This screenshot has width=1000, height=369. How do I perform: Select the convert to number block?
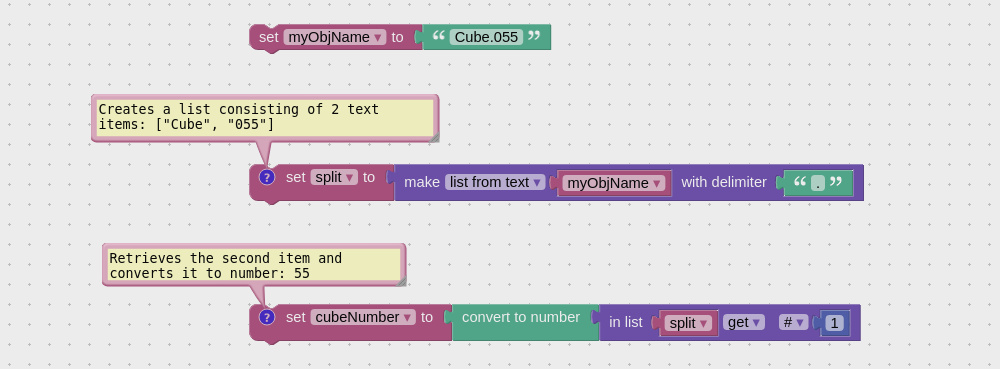click(520, 317)
